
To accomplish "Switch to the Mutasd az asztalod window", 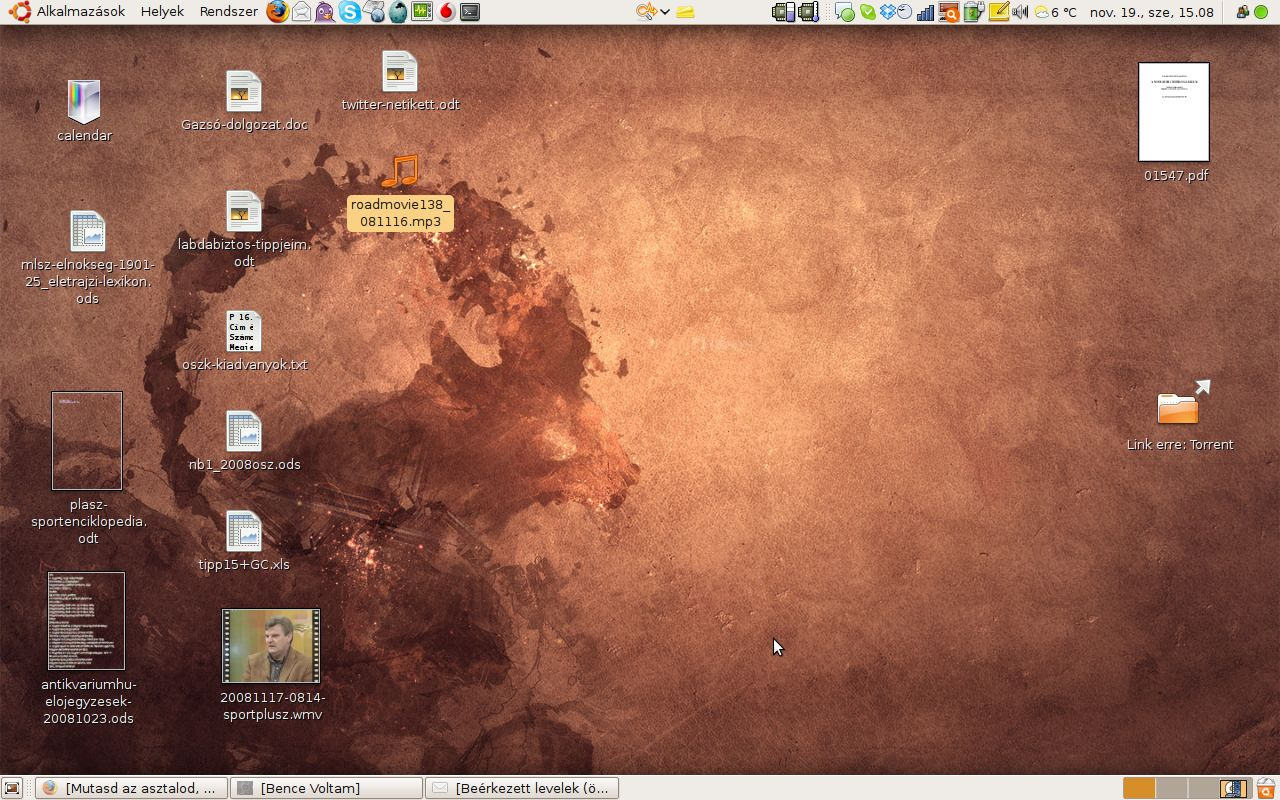I will click(131, 788).
